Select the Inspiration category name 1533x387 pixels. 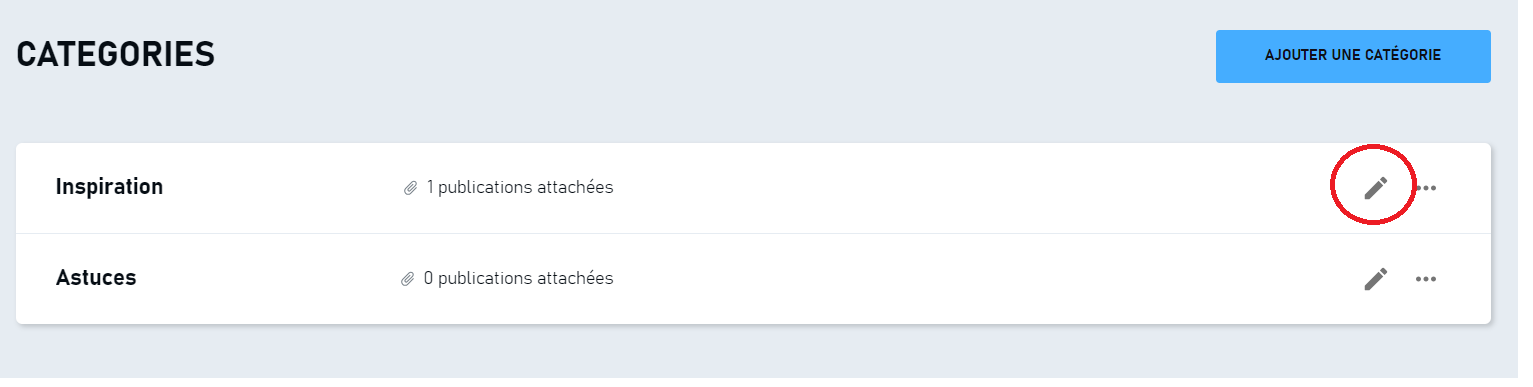109,187
